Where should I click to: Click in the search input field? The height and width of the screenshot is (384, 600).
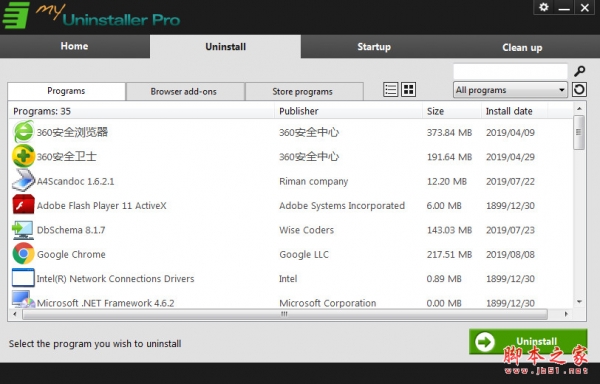click(x=510, y=71)
